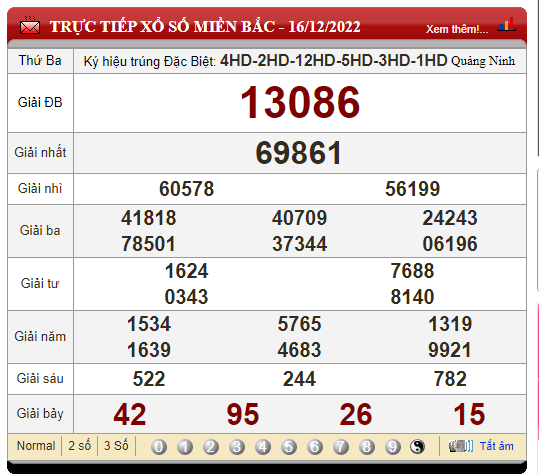Click the envelope mail icon in header

pos(30,25)
